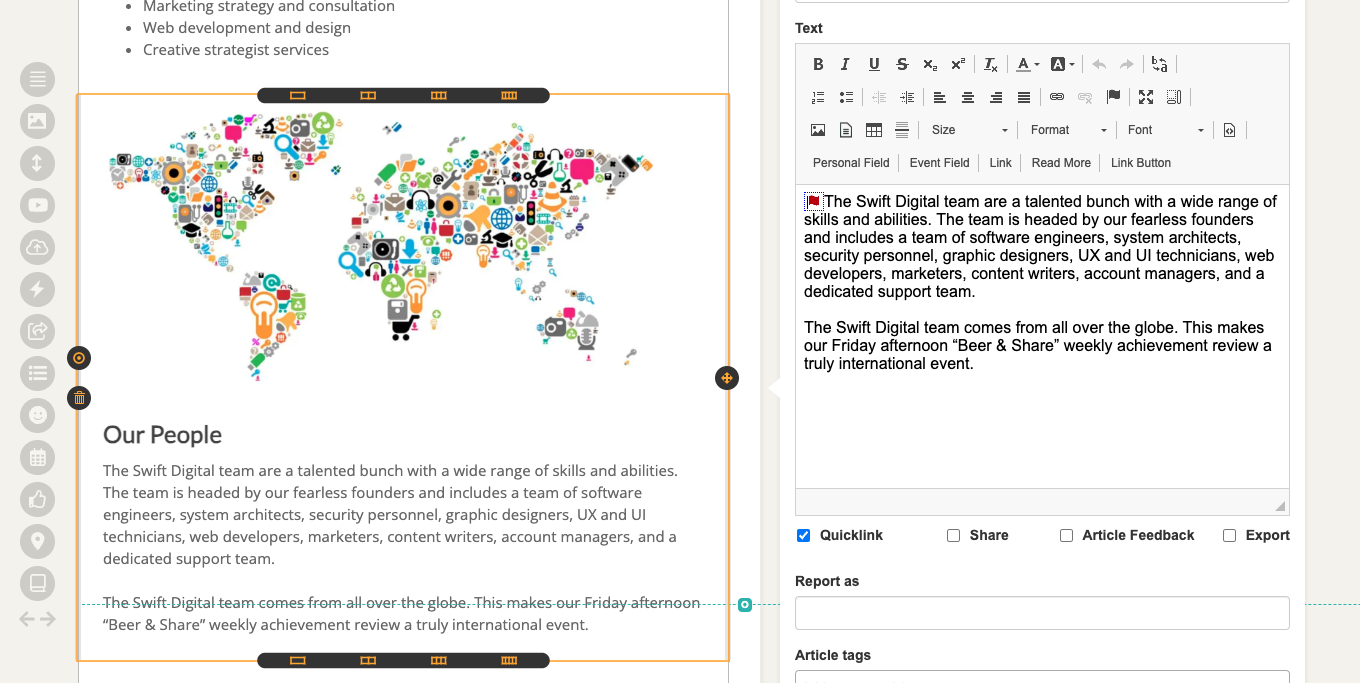
Task: Enable the Article Feedback checkbox
Action: coord(1066,535)
